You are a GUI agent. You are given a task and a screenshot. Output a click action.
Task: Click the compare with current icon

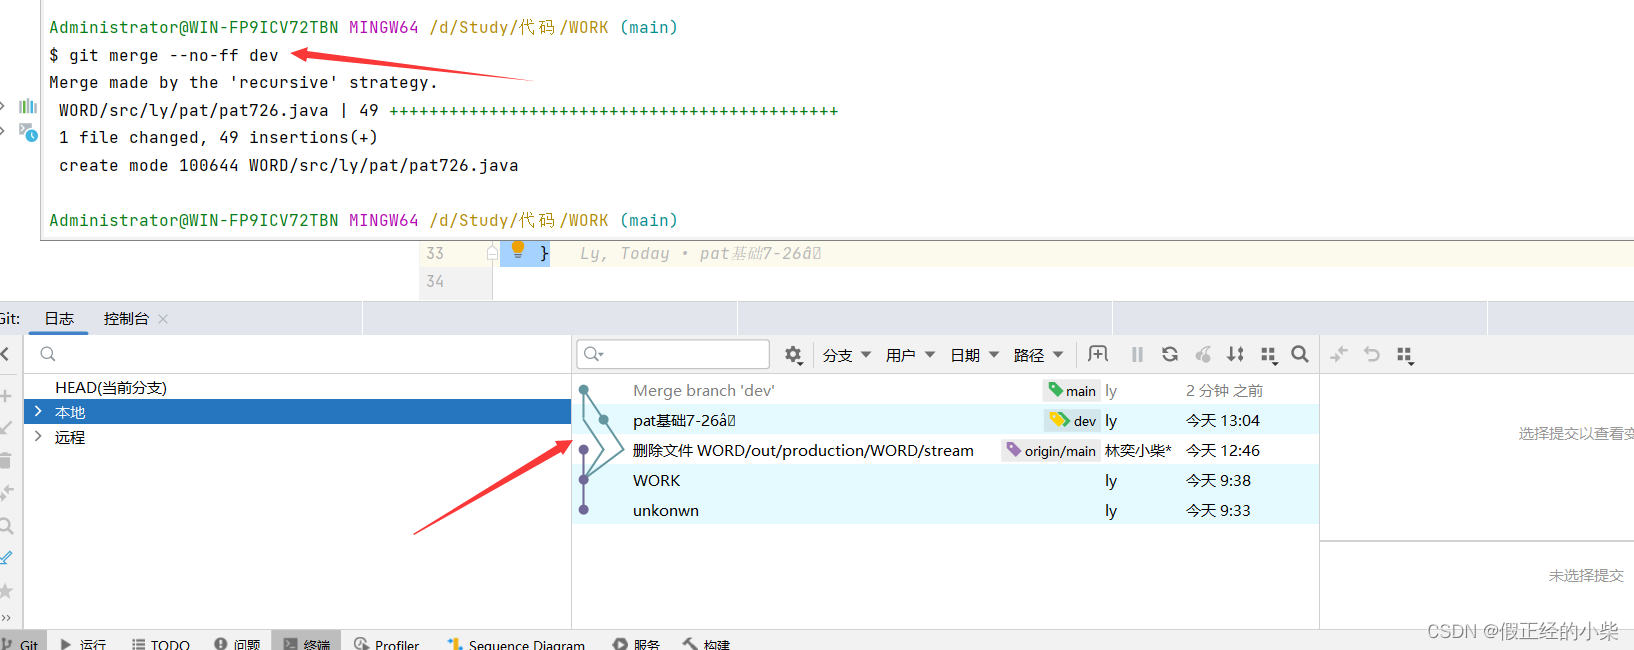click(x=5, y=492)
